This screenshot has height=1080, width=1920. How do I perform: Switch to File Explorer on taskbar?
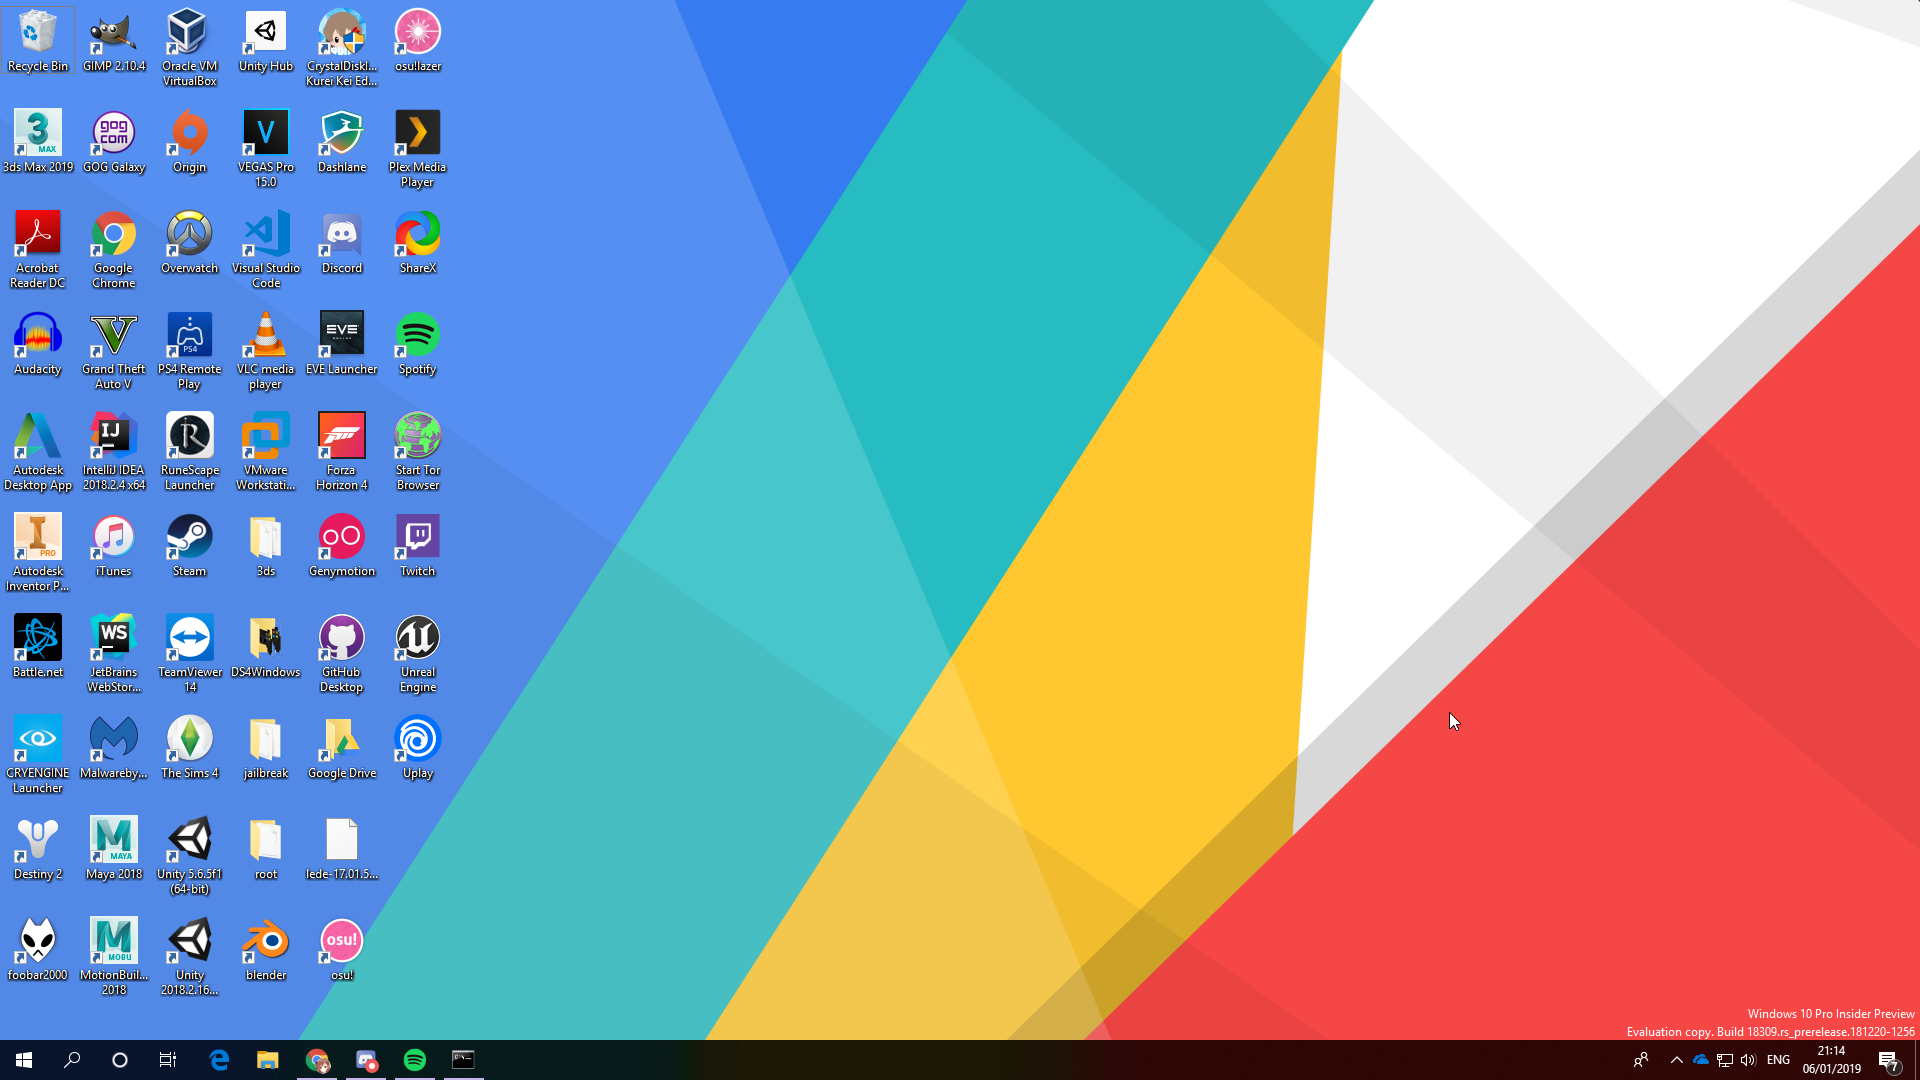(x=267, y=1060)
